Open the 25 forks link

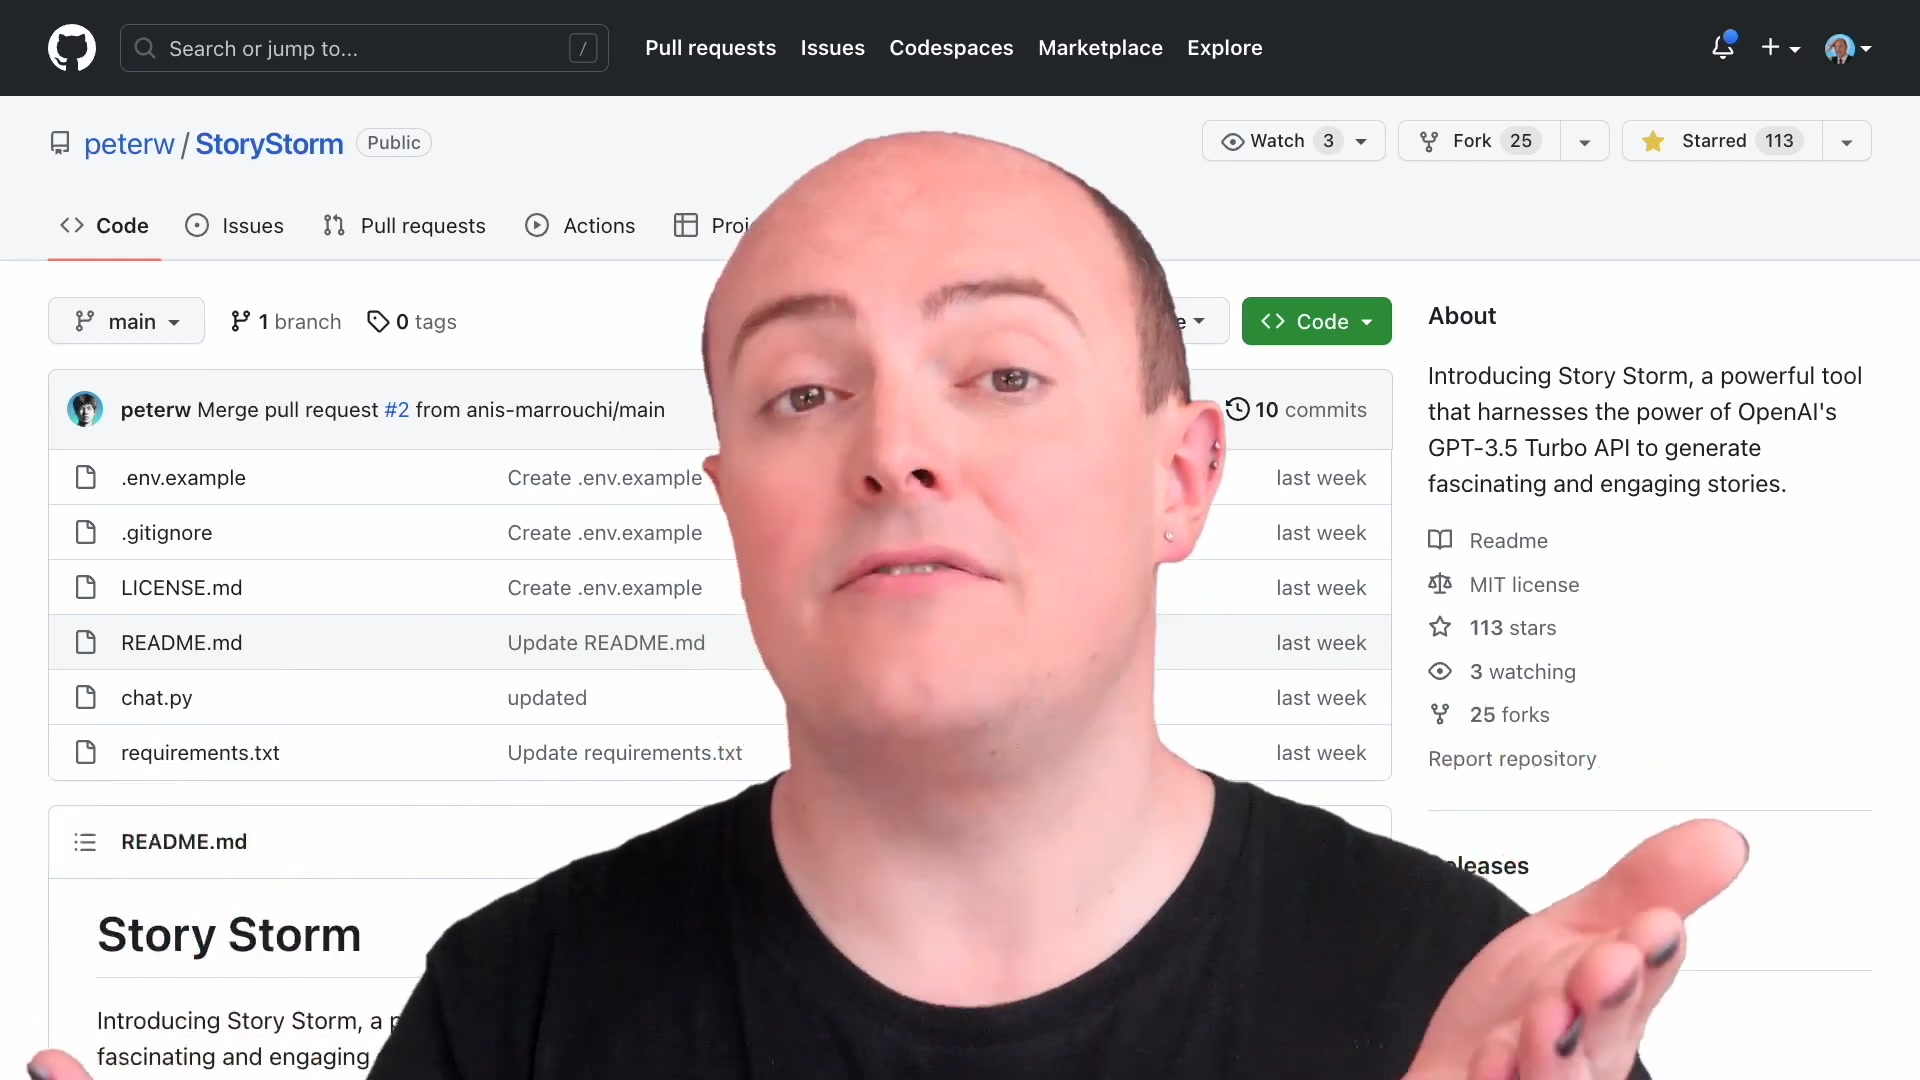(x=1509, y=715)
